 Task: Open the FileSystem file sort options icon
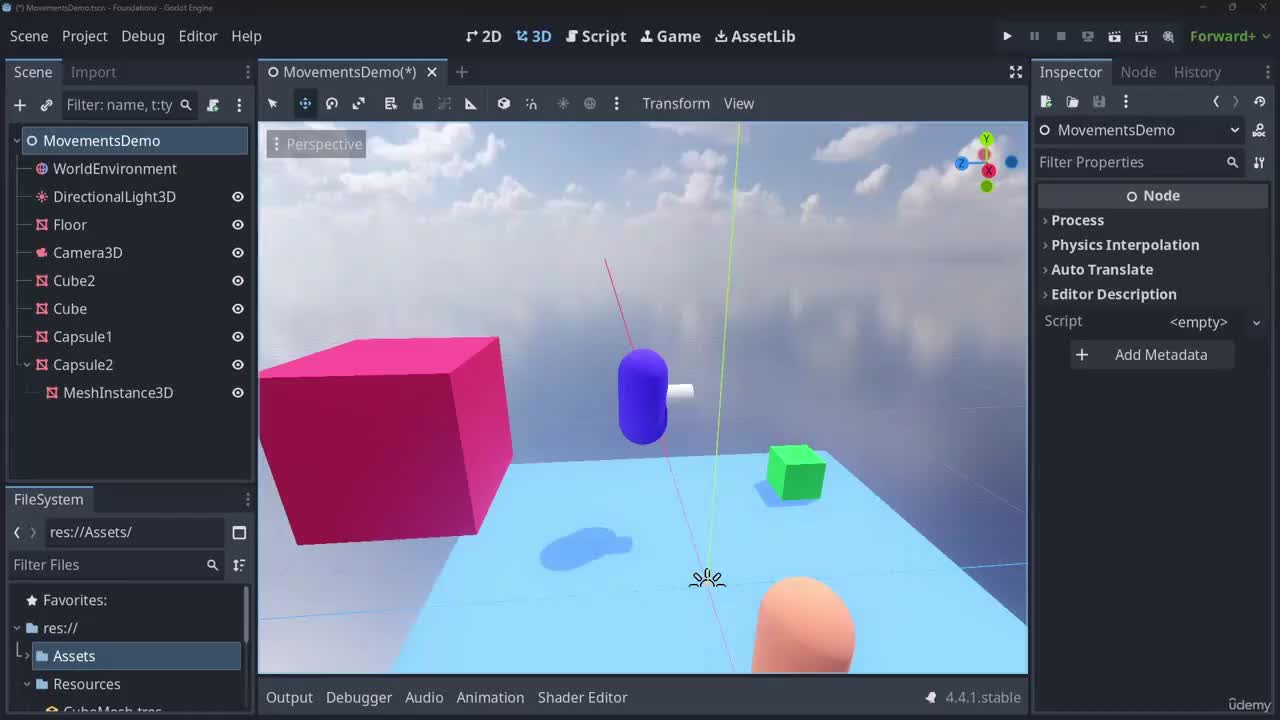(239, 565)
